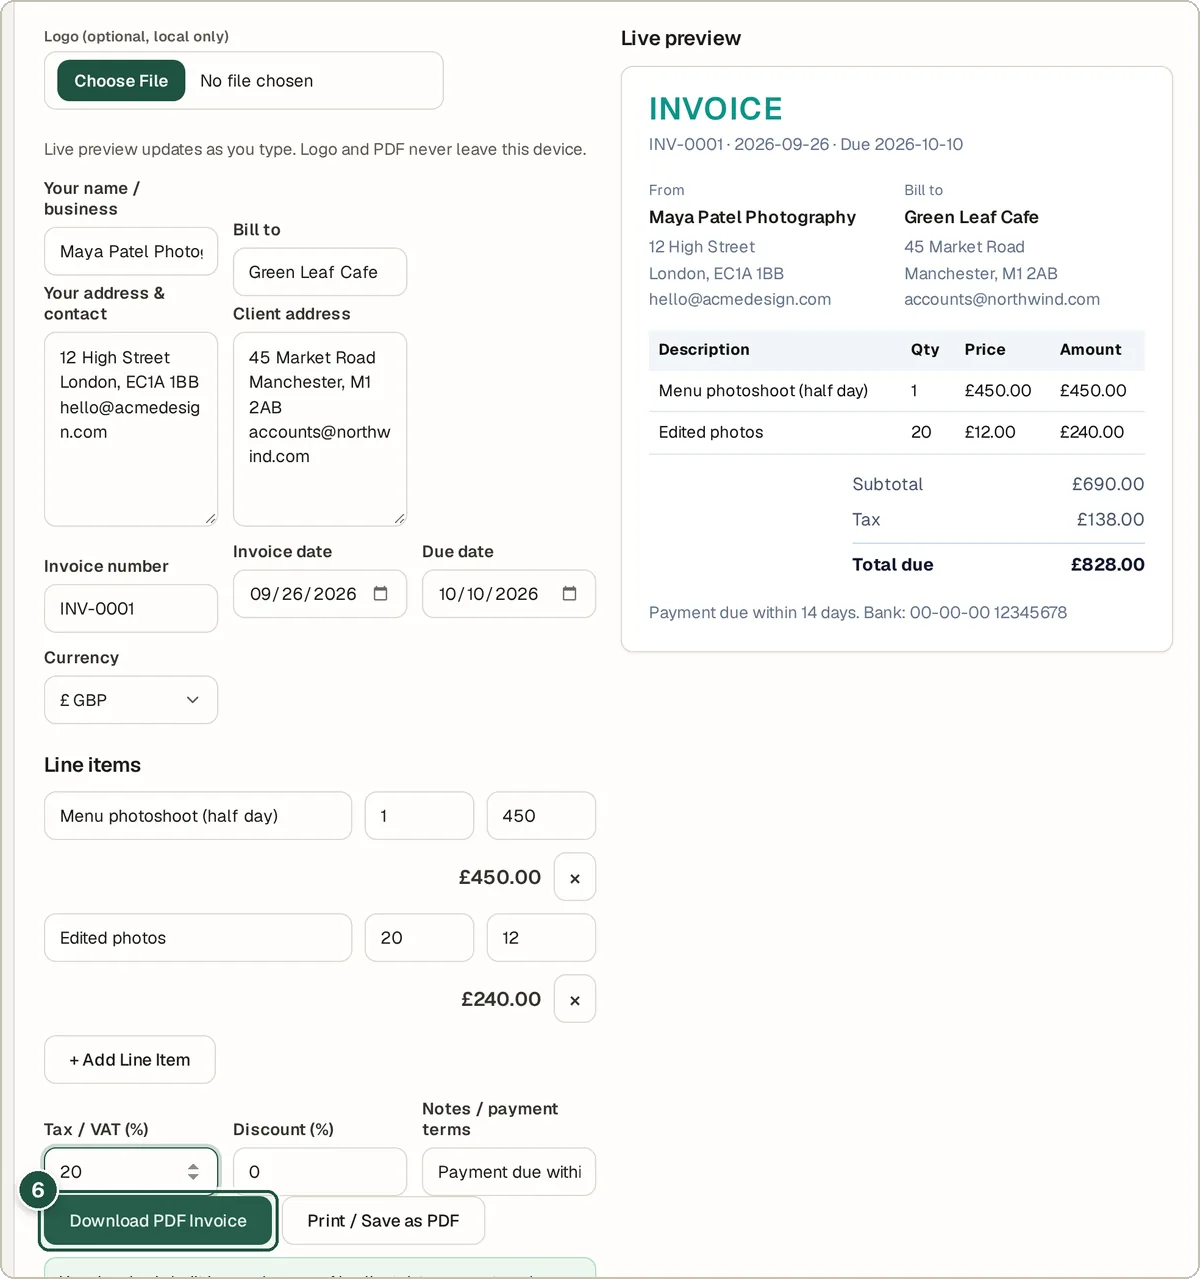
Task: Edit the Menu photoshoot description field
Action: (x=198, y=816)
